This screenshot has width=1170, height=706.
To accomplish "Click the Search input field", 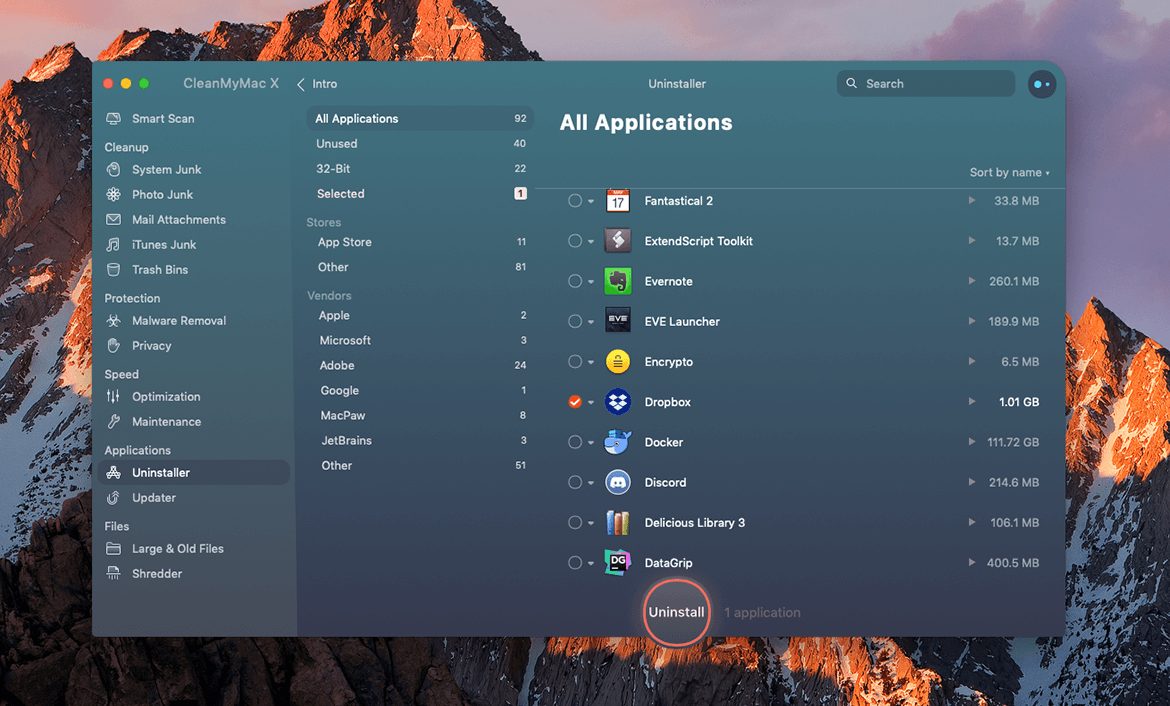I will [x=926, y=84].
